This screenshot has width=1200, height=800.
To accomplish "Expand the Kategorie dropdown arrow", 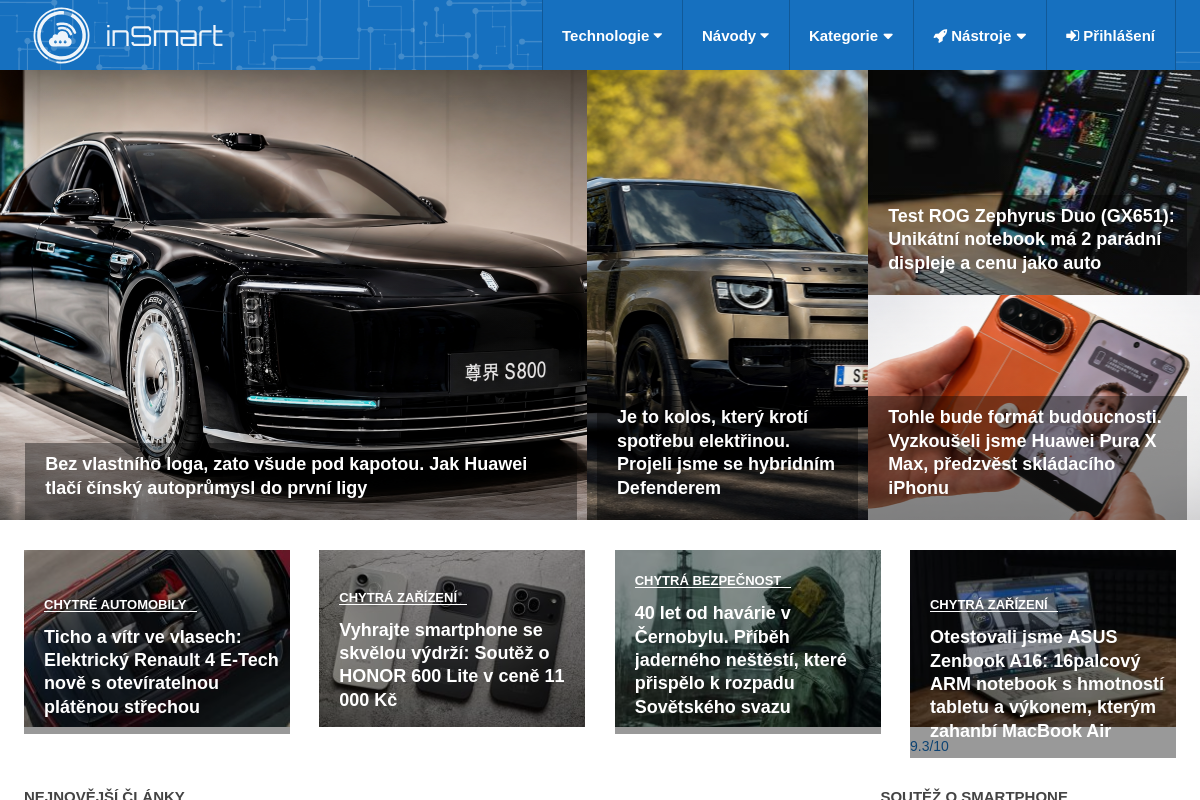I will (888, 36).
